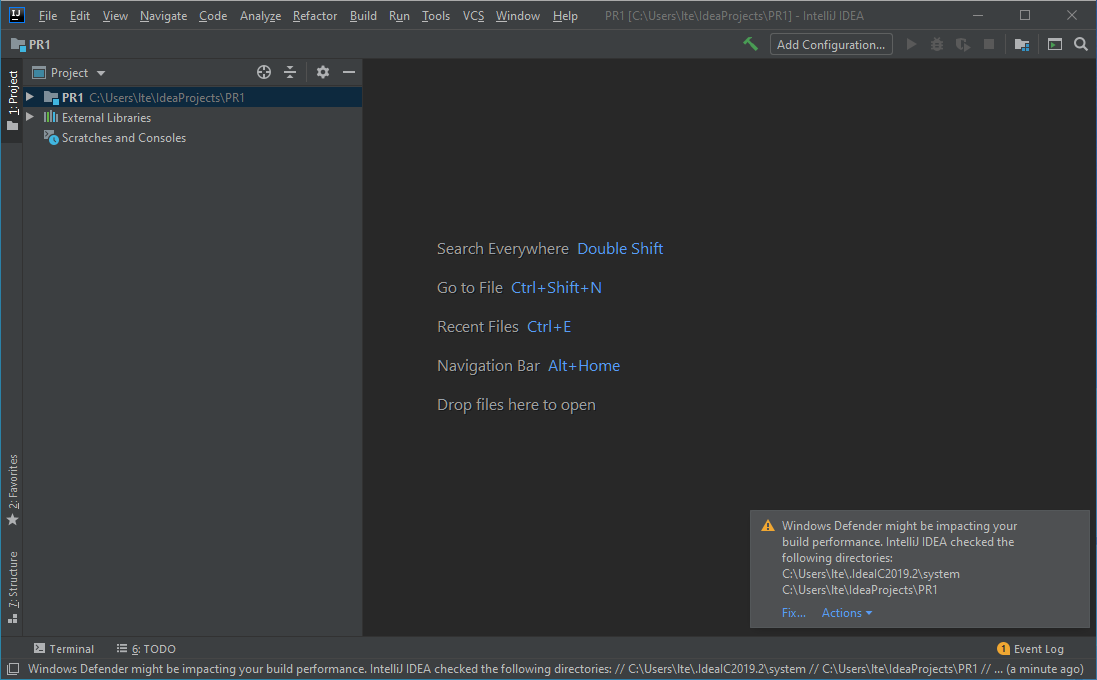The height and width of the screenshot is (680, 1097).
Task: Expand the External Libraries node
Action: point(30,117)
